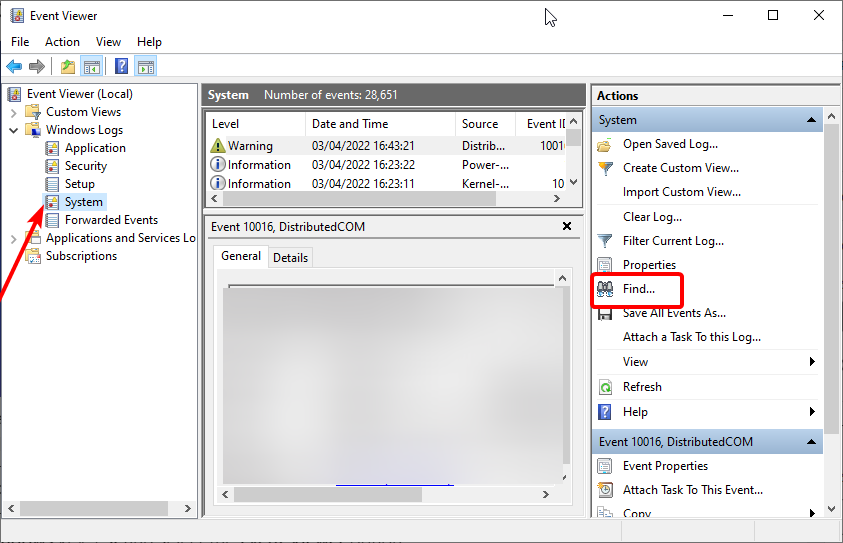Open the Help submenu arrow in Actions
The width and height of the screenshot is (843, 543).
[x=812, y=412]
